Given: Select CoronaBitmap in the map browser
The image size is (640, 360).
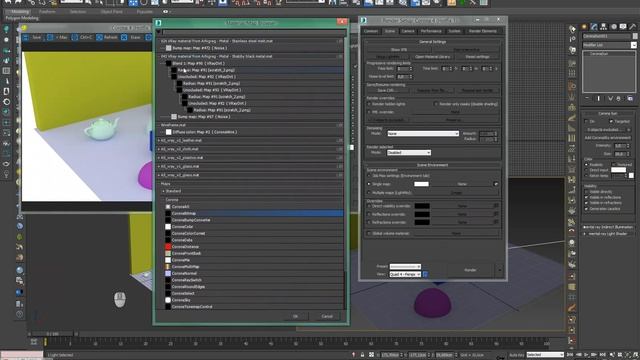Looking at the screenshot, I should pyautogui.click(x=254, y=213).
